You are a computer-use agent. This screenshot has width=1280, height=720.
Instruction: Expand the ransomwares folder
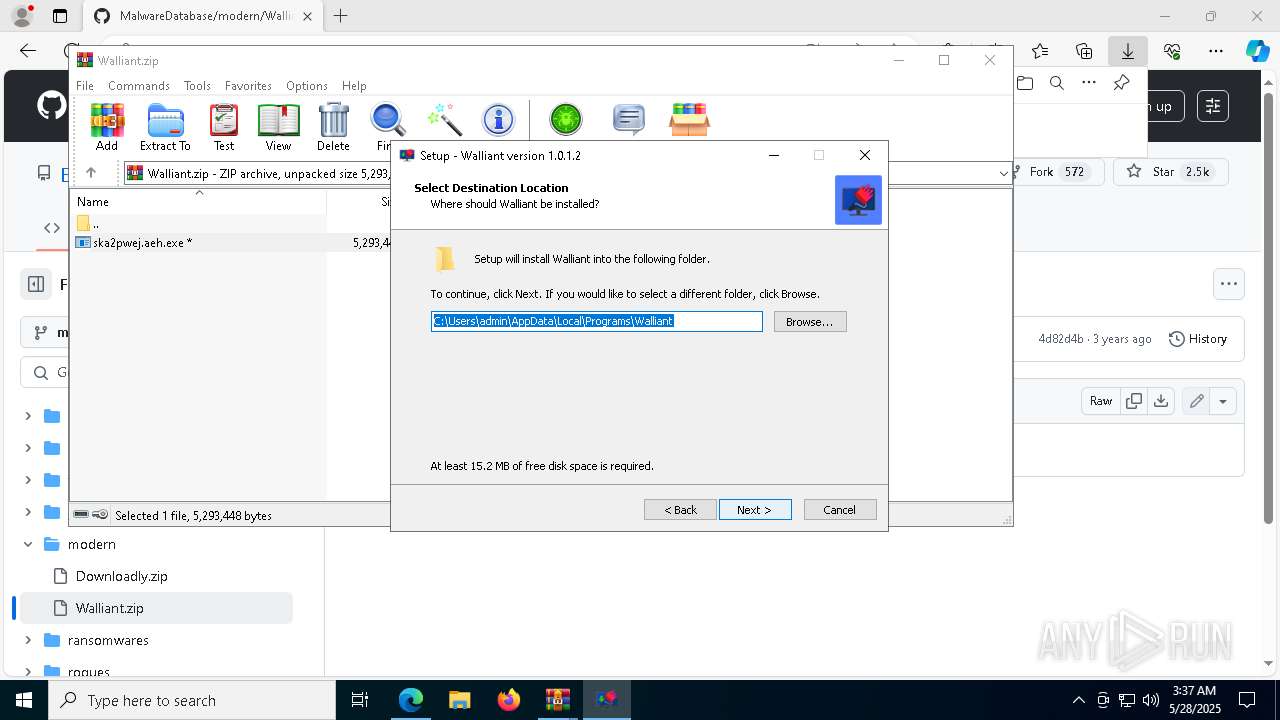[28, 640]
